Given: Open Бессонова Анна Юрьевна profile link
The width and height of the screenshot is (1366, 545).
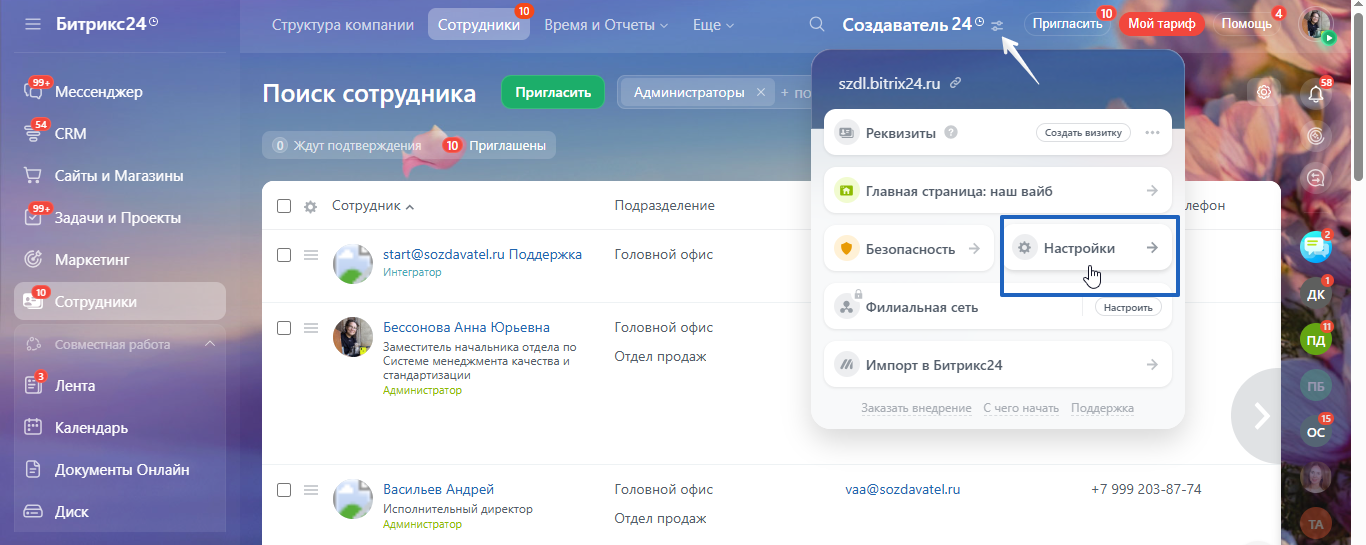Looking at the screenshot, I should coord(466,327).
